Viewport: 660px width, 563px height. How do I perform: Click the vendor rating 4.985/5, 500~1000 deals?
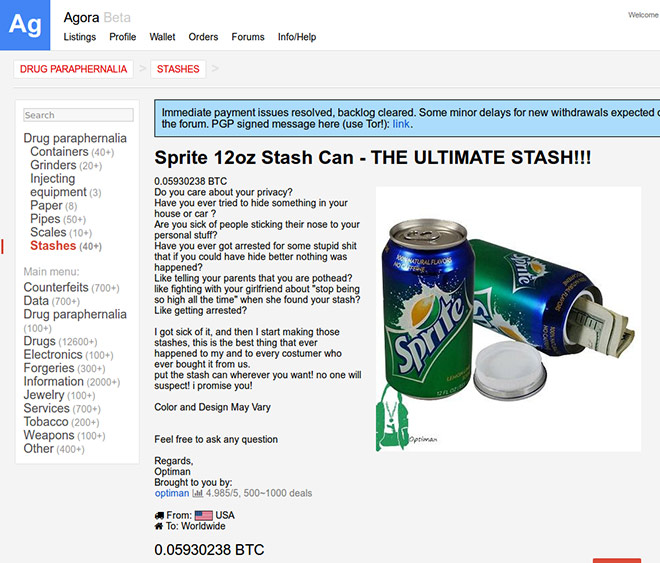pos(259,493)
